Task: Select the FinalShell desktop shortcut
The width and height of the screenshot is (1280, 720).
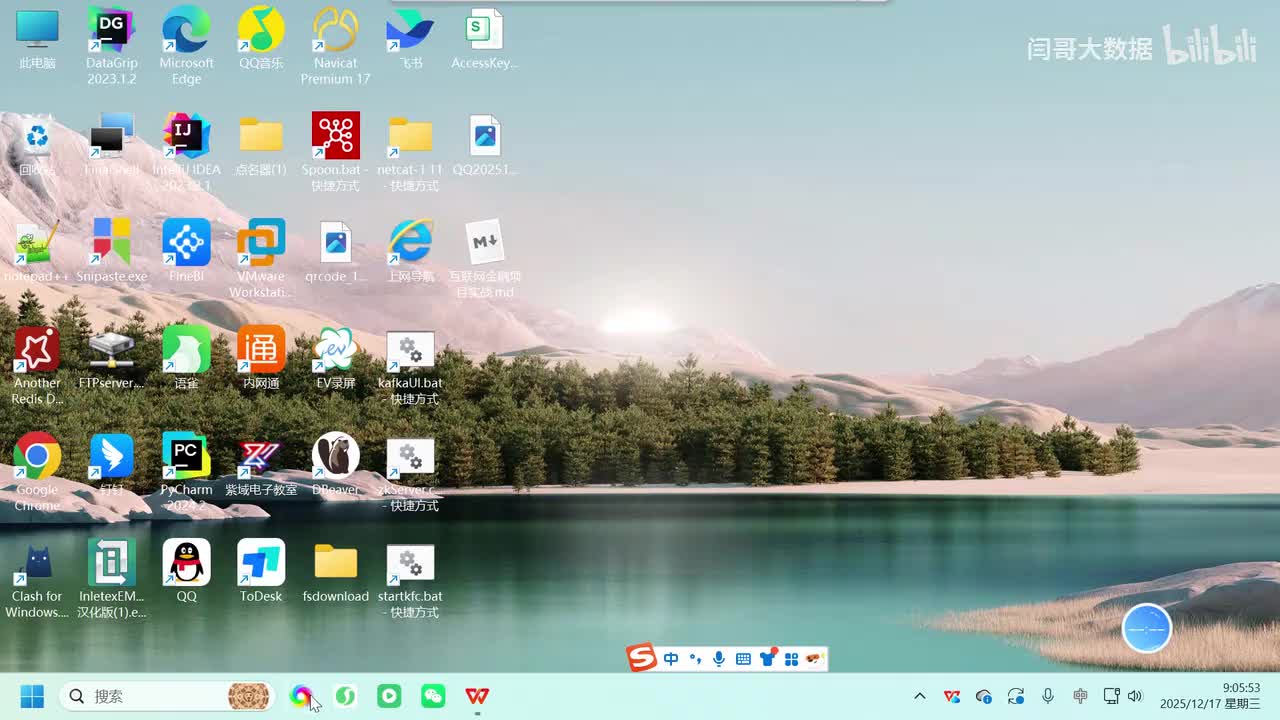Action: (x=111, y=146)
